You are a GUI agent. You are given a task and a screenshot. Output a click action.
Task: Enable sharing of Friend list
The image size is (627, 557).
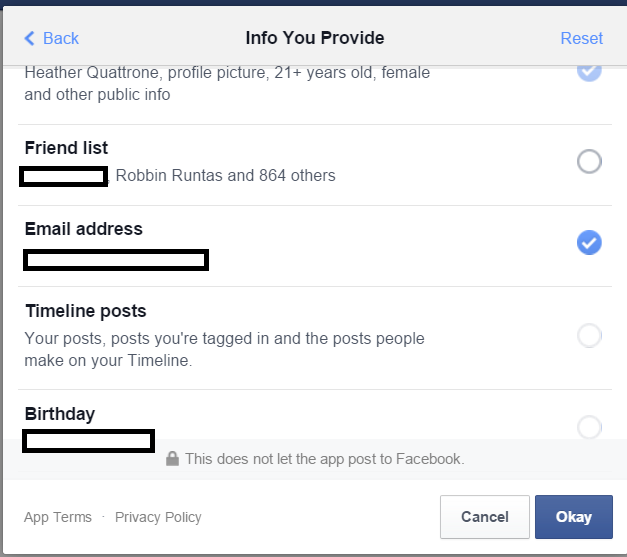(589, 161)
